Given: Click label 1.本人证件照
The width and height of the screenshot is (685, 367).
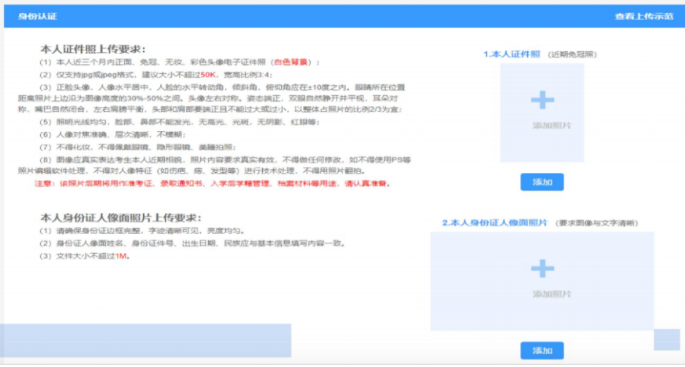Looking at the screenshot, I should [512, 54].
